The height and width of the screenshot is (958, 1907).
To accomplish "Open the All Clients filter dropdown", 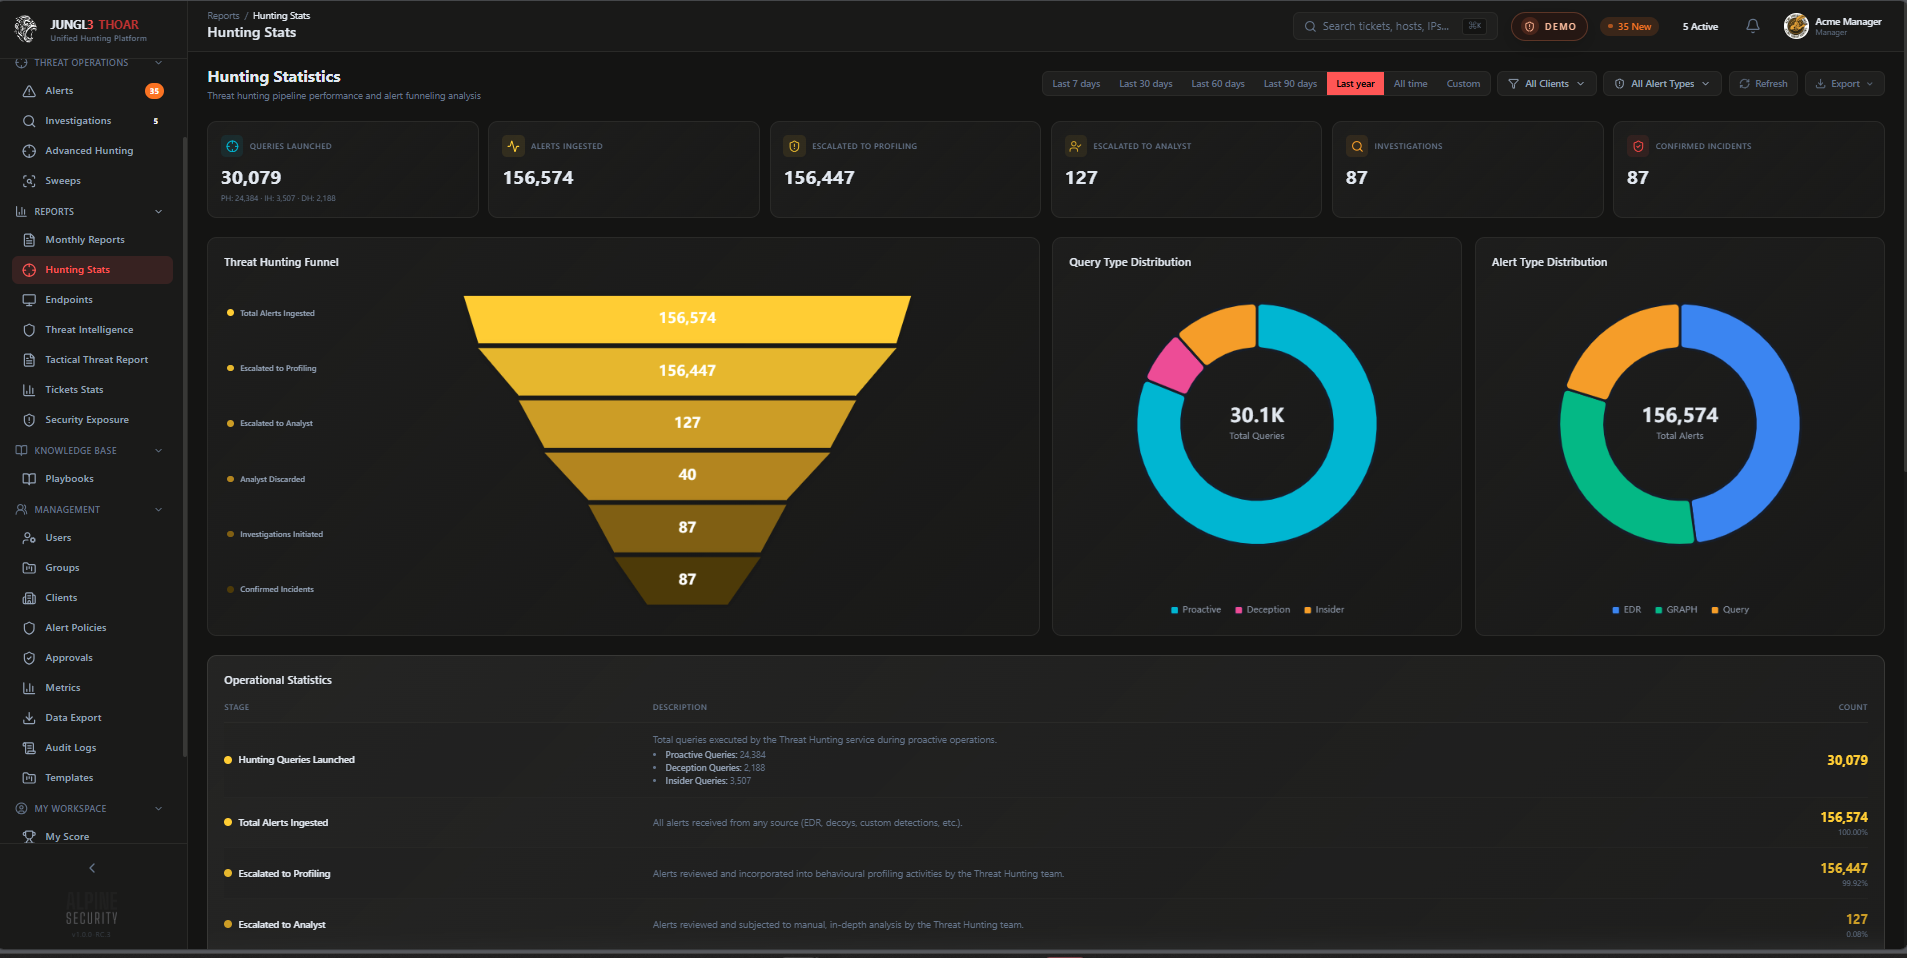I will 1546,84.
